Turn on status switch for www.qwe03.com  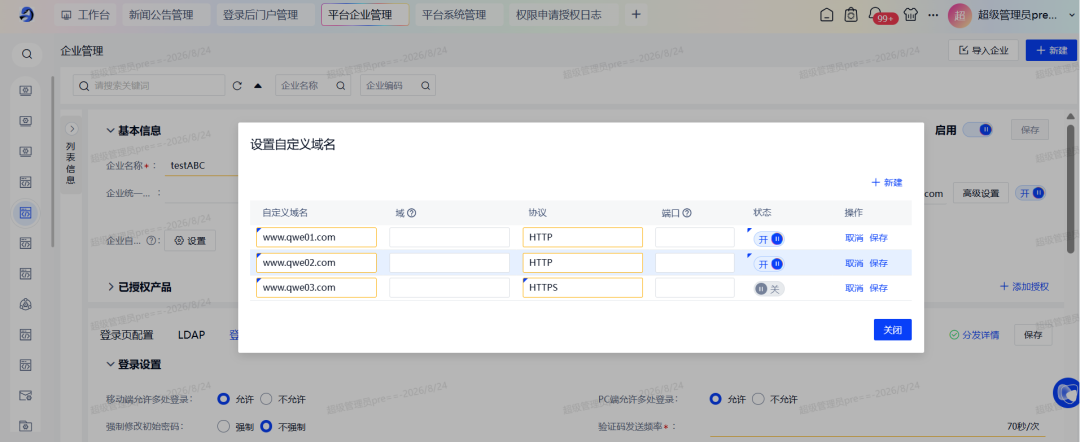click(x=769, y=289)
